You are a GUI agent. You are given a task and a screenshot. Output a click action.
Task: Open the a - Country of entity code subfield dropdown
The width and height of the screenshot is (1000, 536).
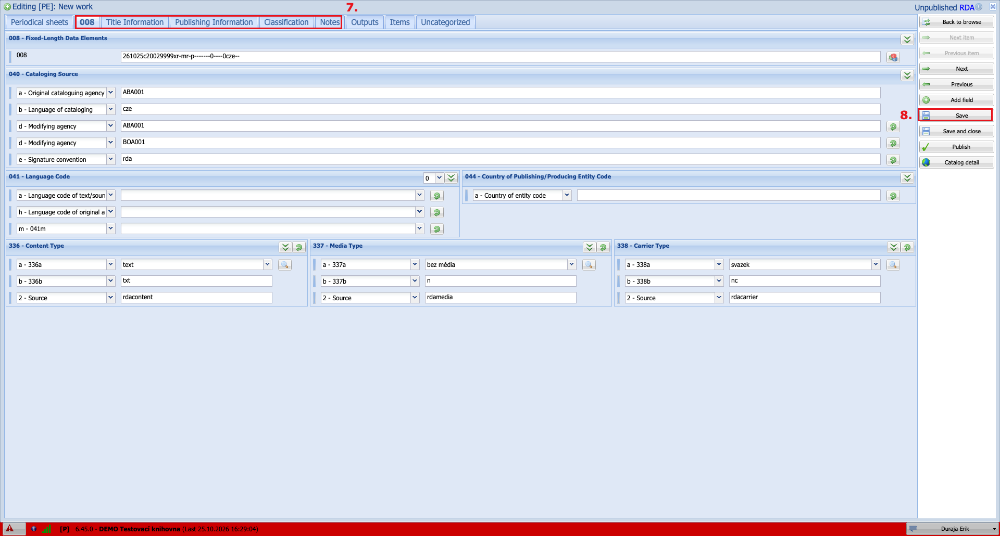point(567,195)
